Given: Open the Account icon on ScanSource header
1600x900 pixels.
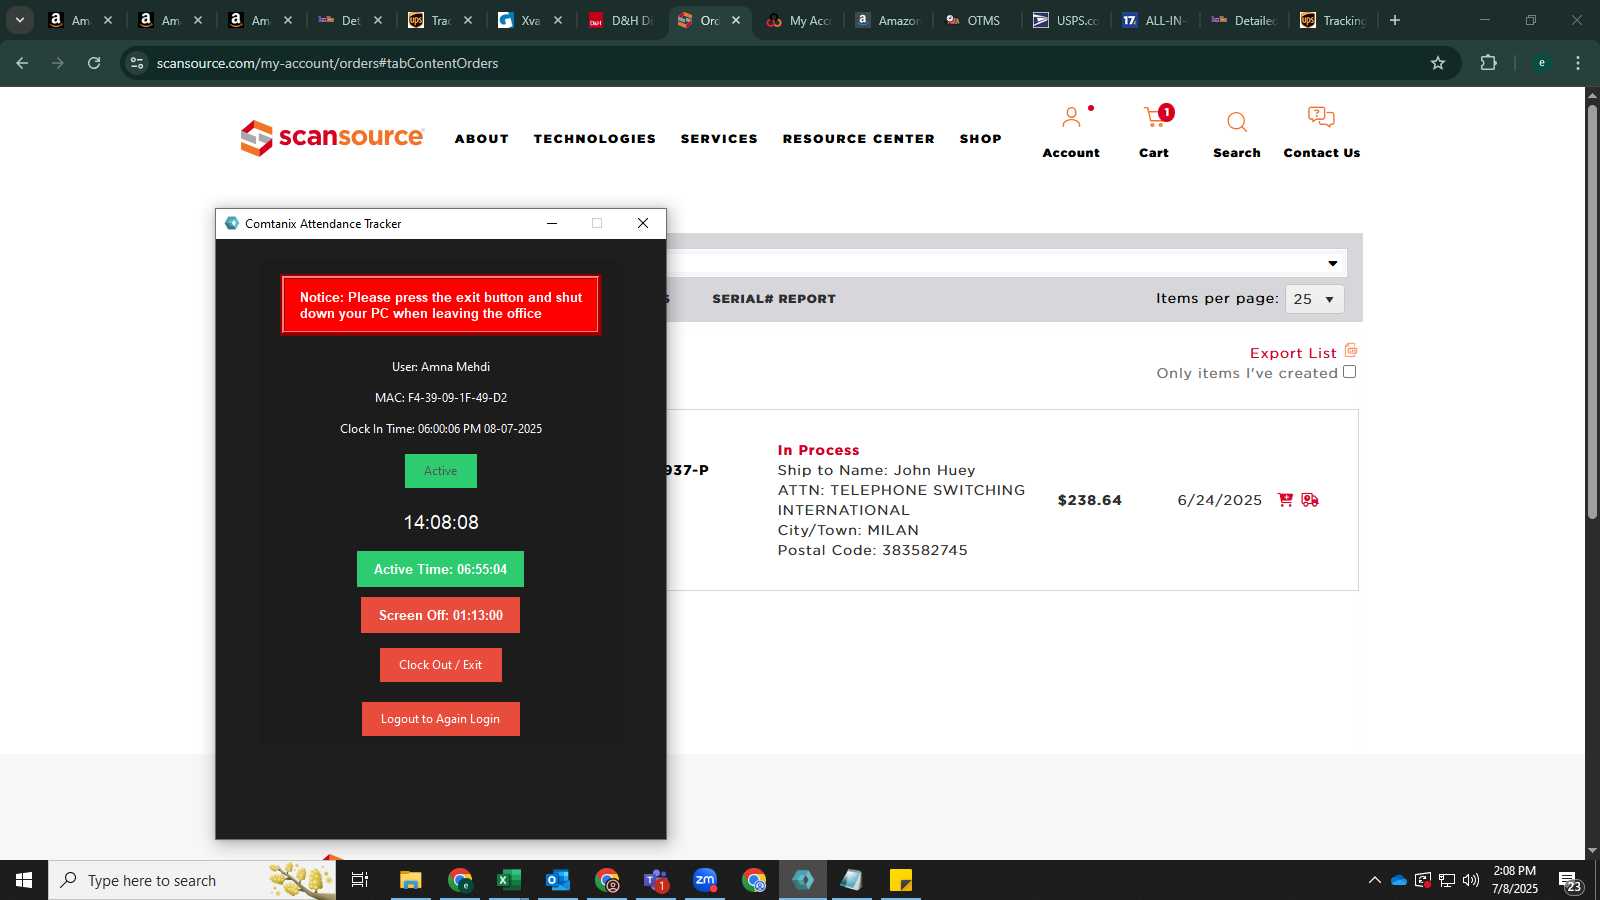Looking at the screenshot, I should pyautogui.click(x=1071, y=119).
